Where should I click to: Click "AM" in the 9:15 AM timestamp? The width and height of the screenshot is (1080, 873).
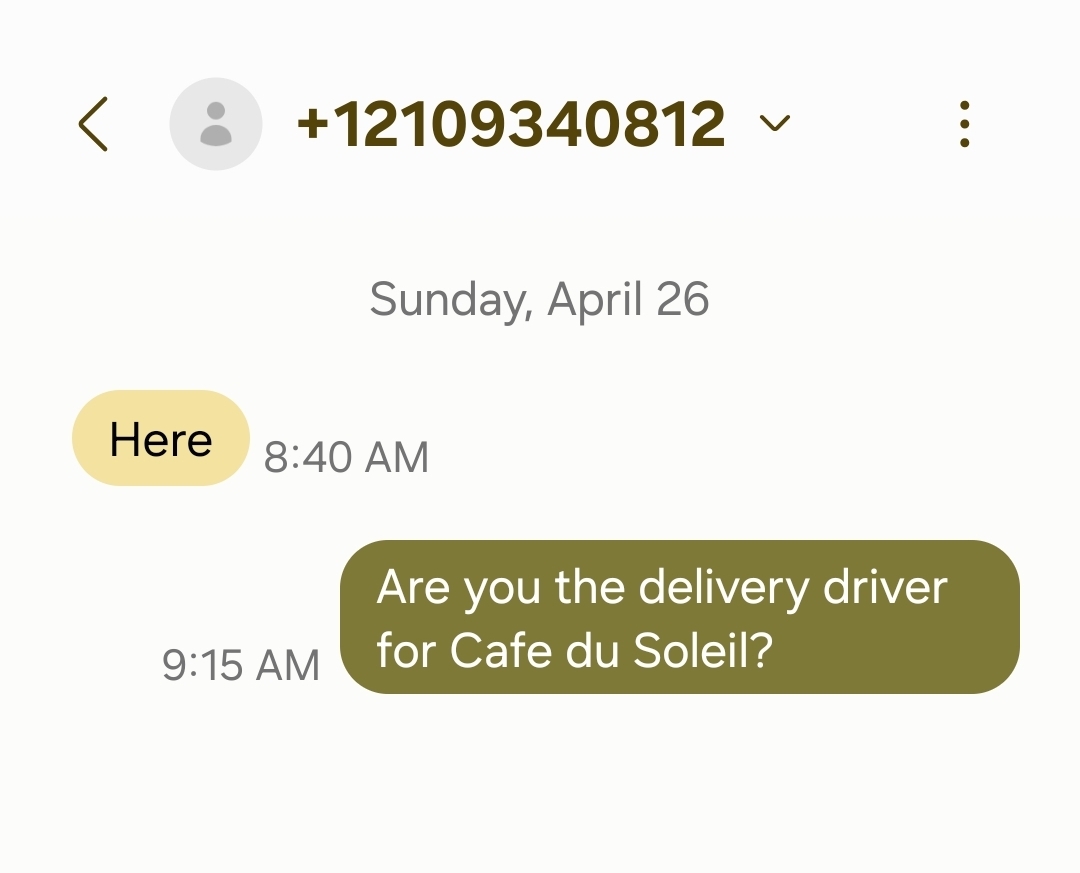286,666
